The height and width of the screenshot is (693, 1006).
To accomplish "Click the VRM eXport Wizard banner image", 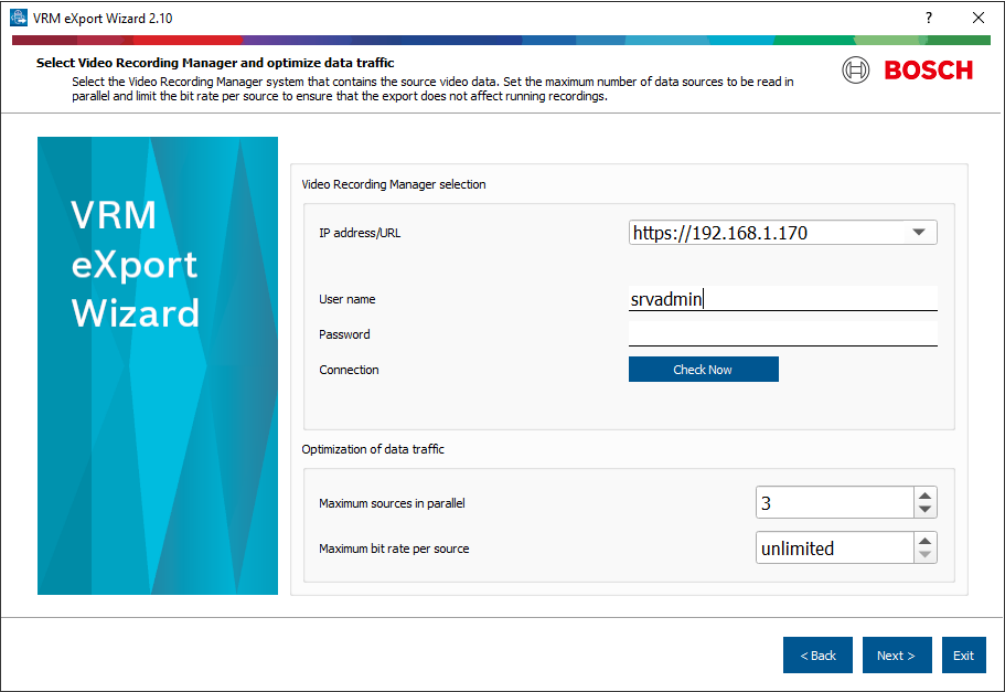I will tap(158, 366).
